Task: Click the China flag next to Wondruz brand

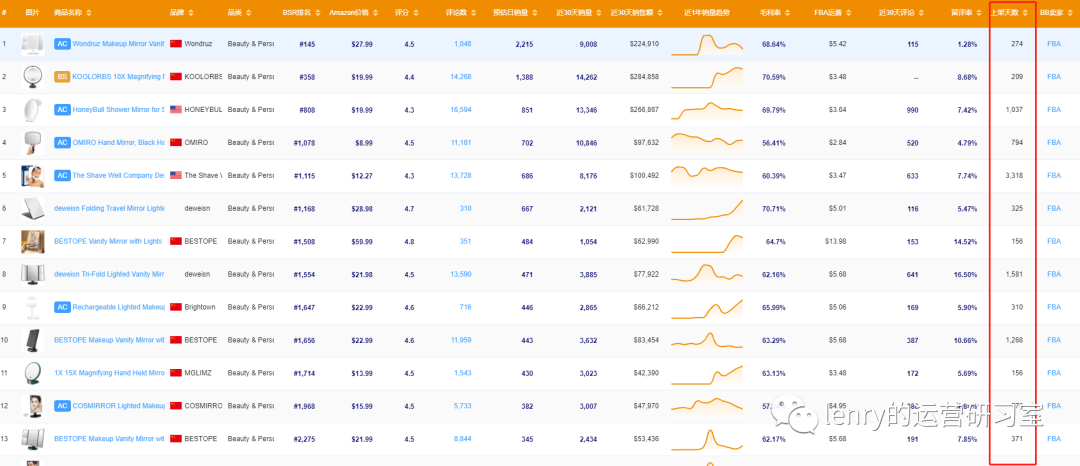Action: pyautogui.click(x=176, y=44)
